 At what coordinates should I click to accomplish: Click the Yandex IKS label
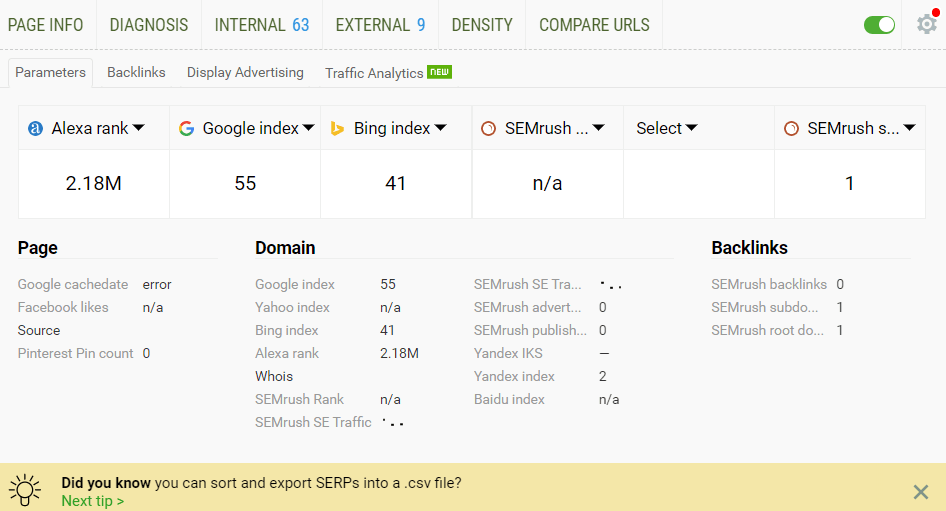click(x=508, y=353)
